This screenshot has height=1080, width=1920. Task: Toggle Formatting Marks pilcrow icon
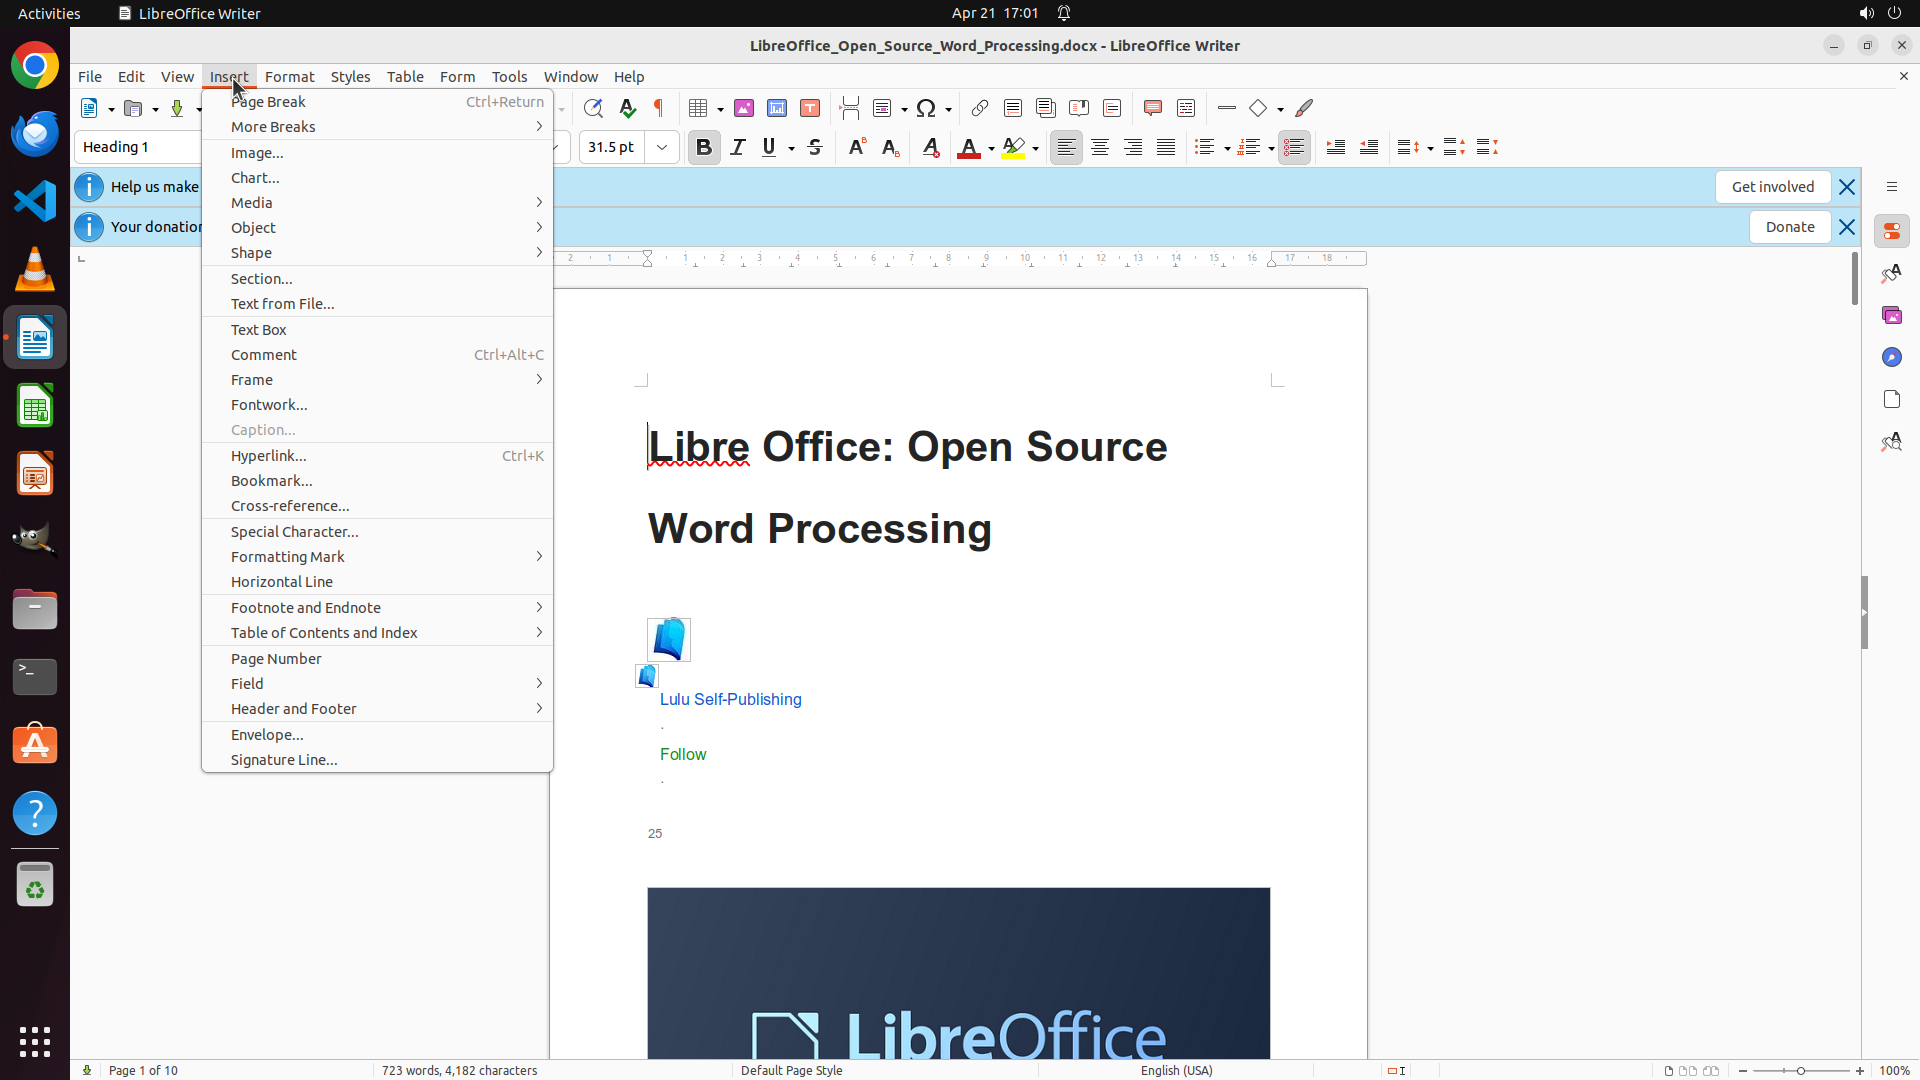click(x=659, y=108)
